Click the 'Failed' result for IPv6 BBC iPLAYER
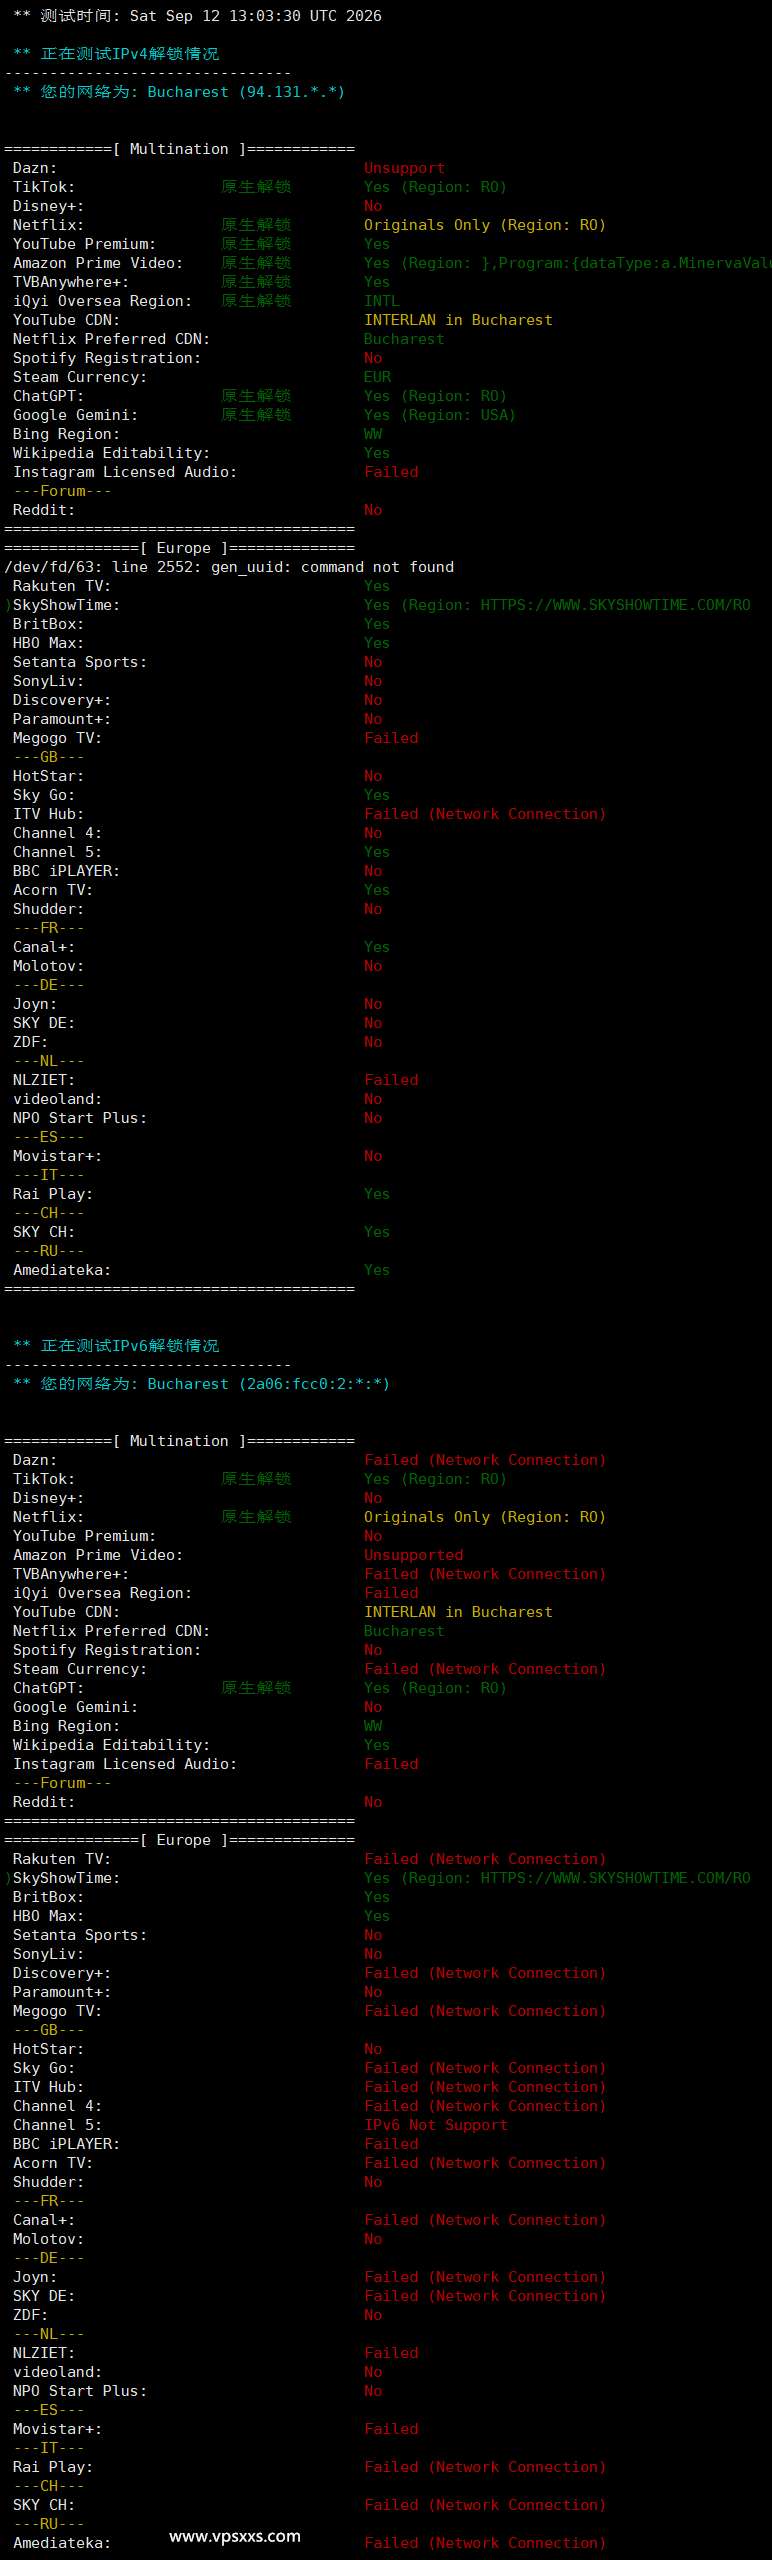Viewport: 772px width, 2560px height. point(391,2144)
